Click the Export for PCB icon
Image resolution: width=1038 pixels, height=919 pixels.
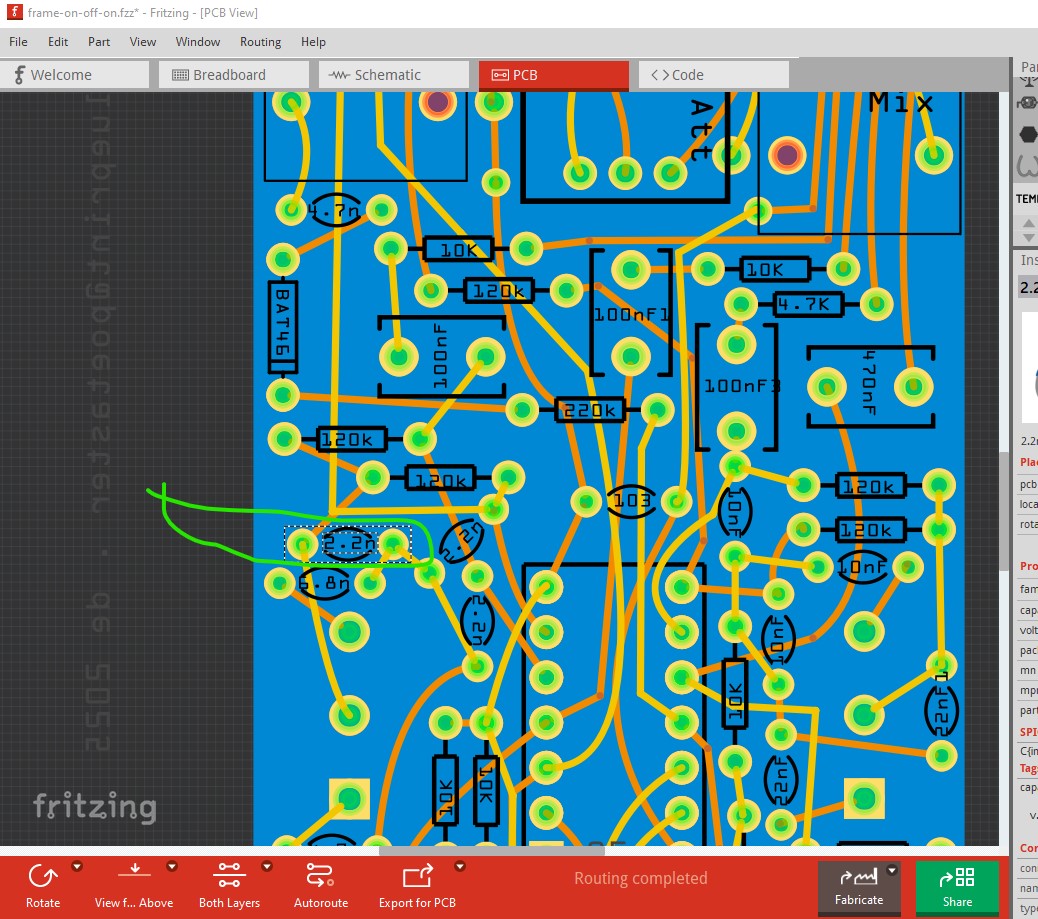tap(416, 877)
